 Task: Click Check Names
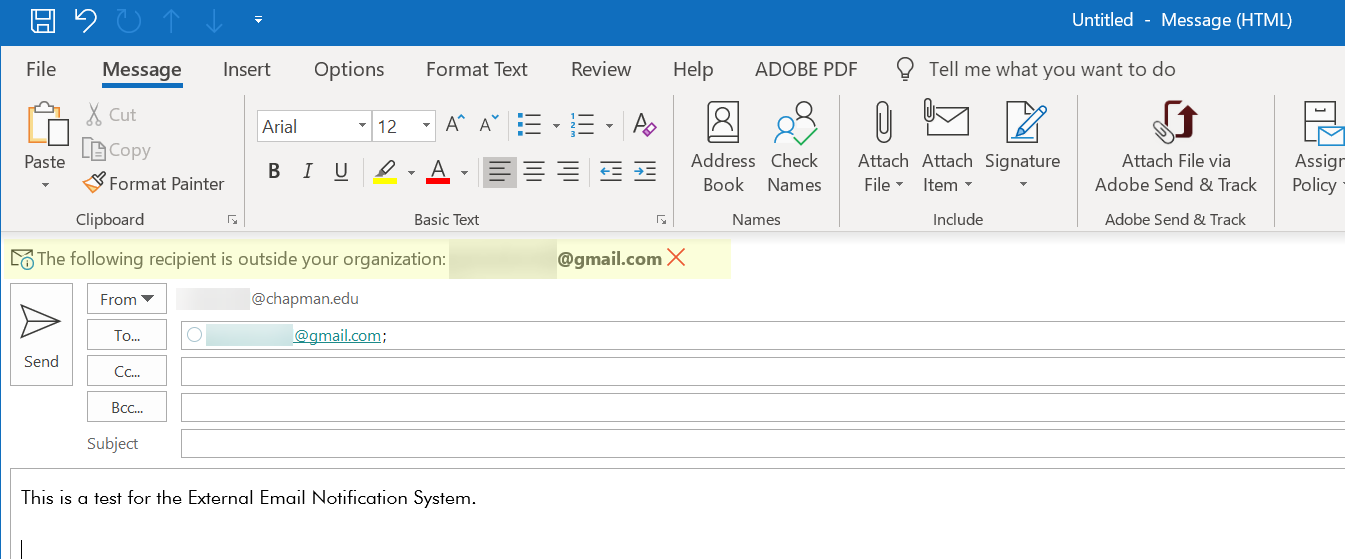point(795,148)
